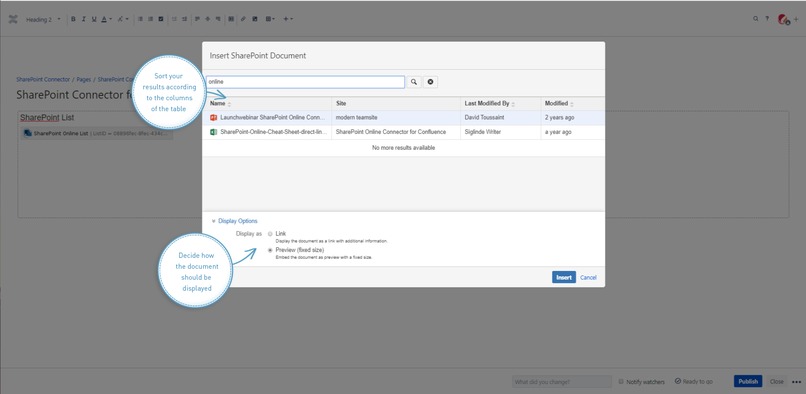806x394 pixels.
Task: Insert a numbered list
Action: (x=151, y=19)
